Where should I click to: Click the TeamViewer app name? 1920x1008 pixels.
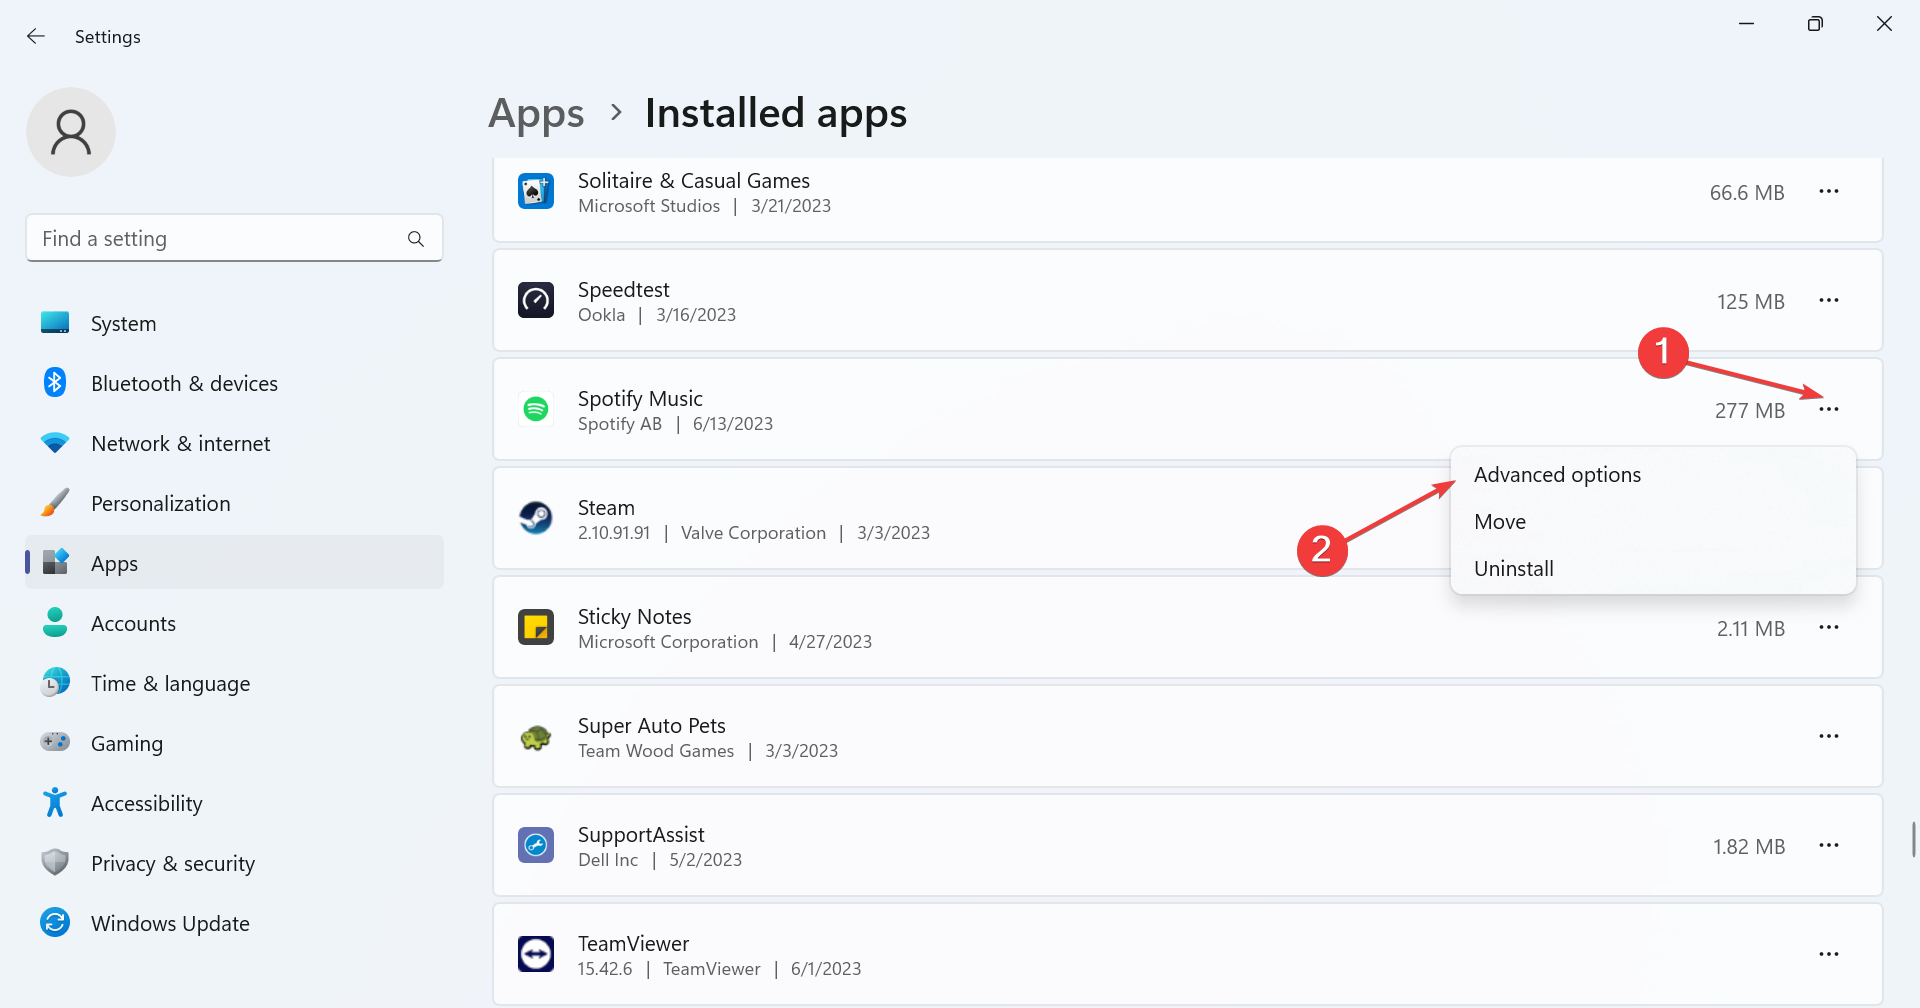coord(633,944)
